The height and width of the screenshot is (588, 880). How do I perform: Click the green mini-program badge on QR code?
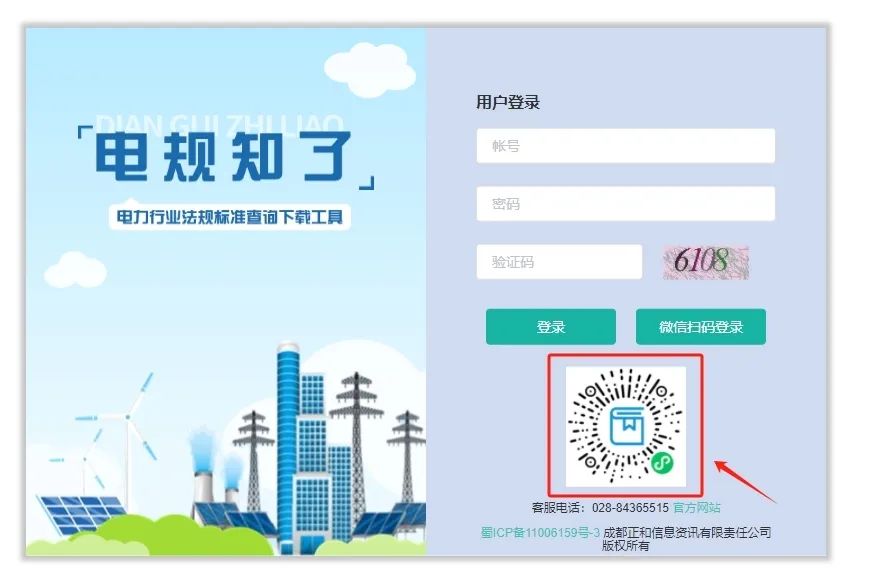click(662, 463)
